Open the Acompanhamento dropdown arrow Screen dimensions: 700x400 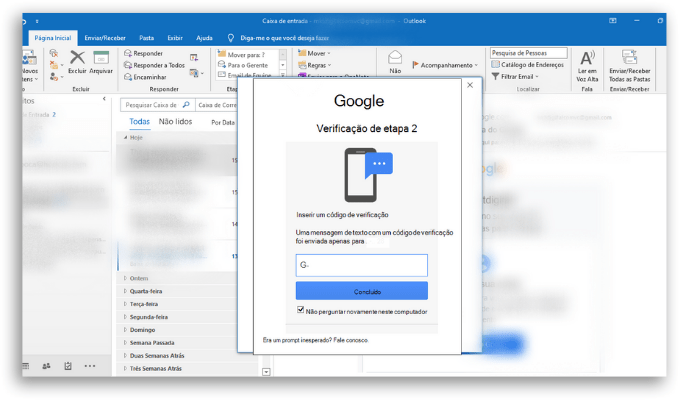tap(476, 65)
